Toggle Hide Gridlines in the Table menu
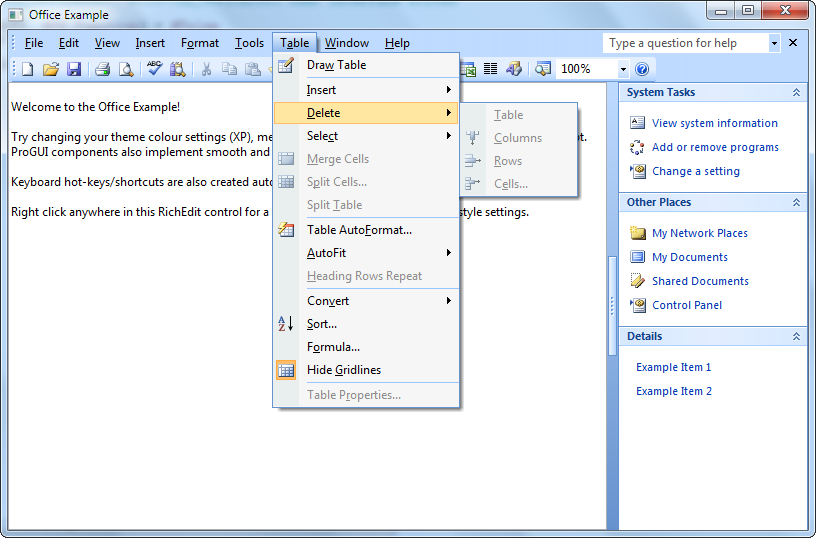This screenshot has height=538, width=816. point(343,370)
